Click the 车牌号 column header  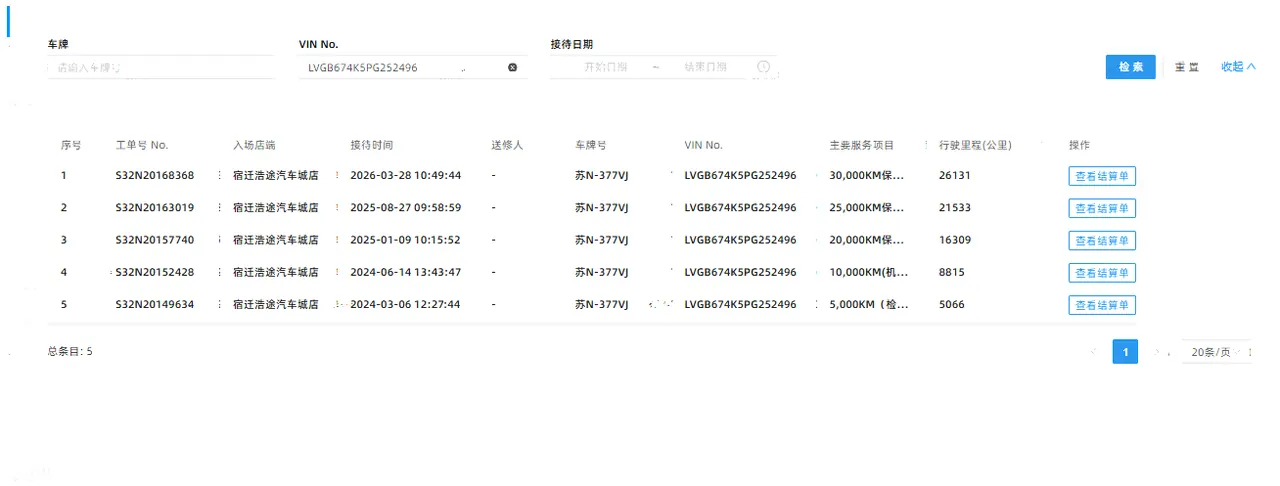tap(591, 145)
